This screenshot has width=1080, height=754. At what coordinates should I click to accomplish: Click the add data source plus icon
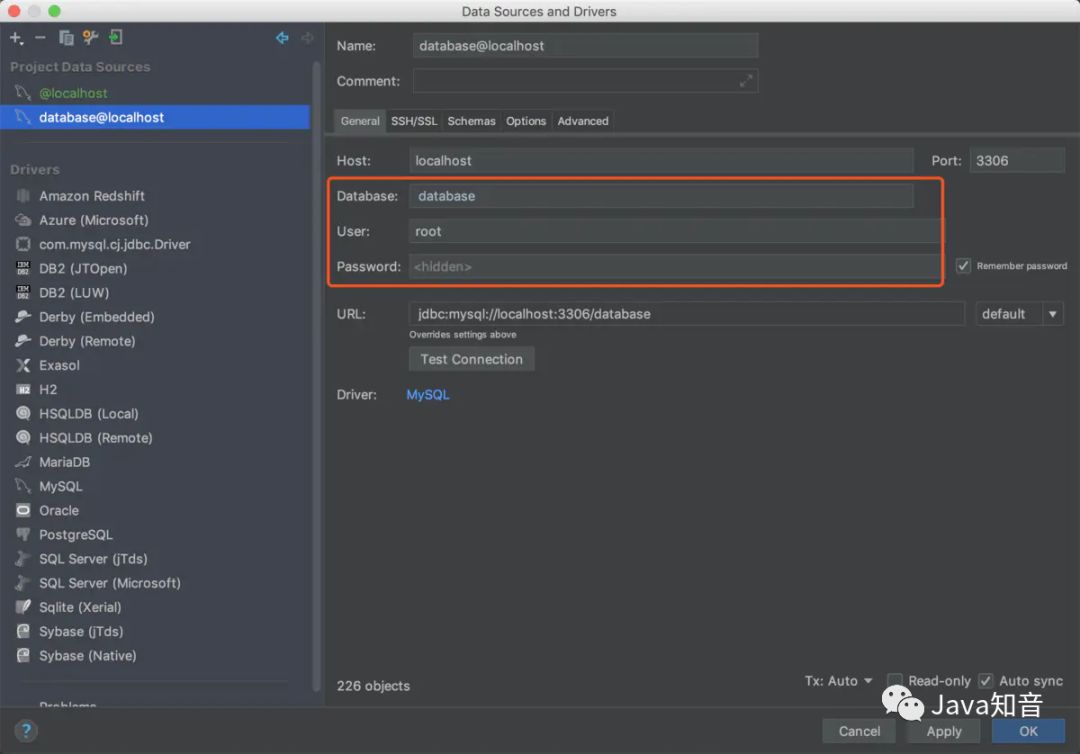tap(15, 37)
